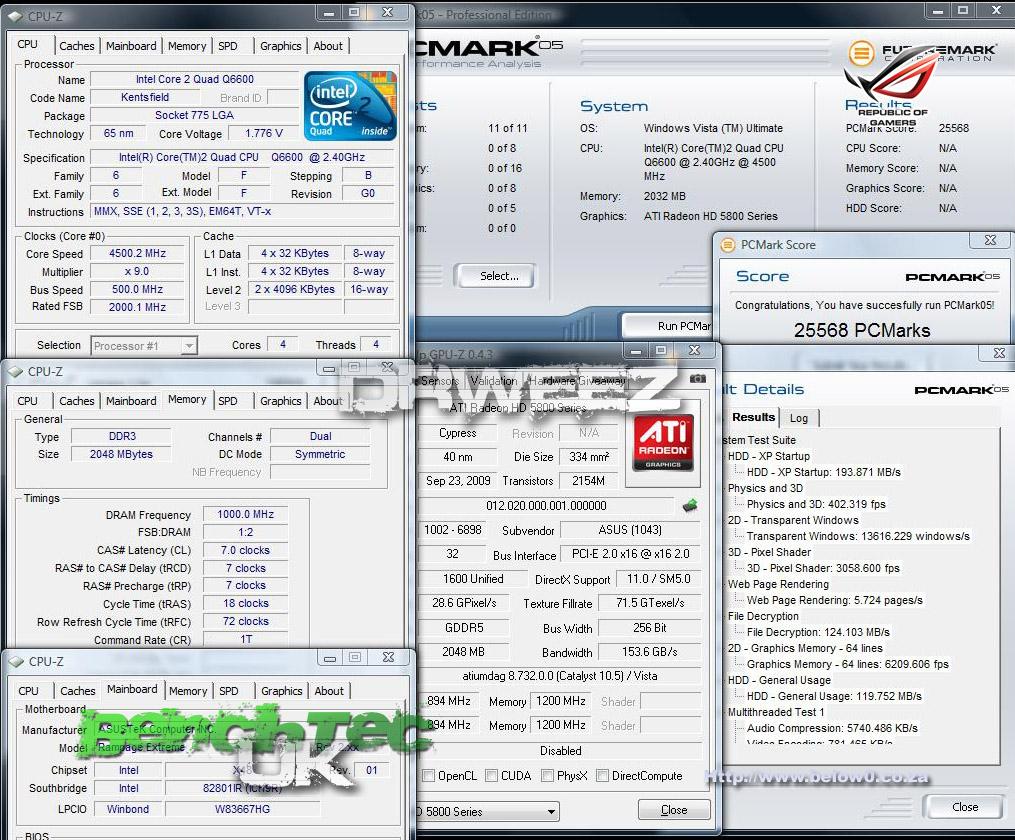Click the Core Speed value 4500.2 MHz

(137, 254)
